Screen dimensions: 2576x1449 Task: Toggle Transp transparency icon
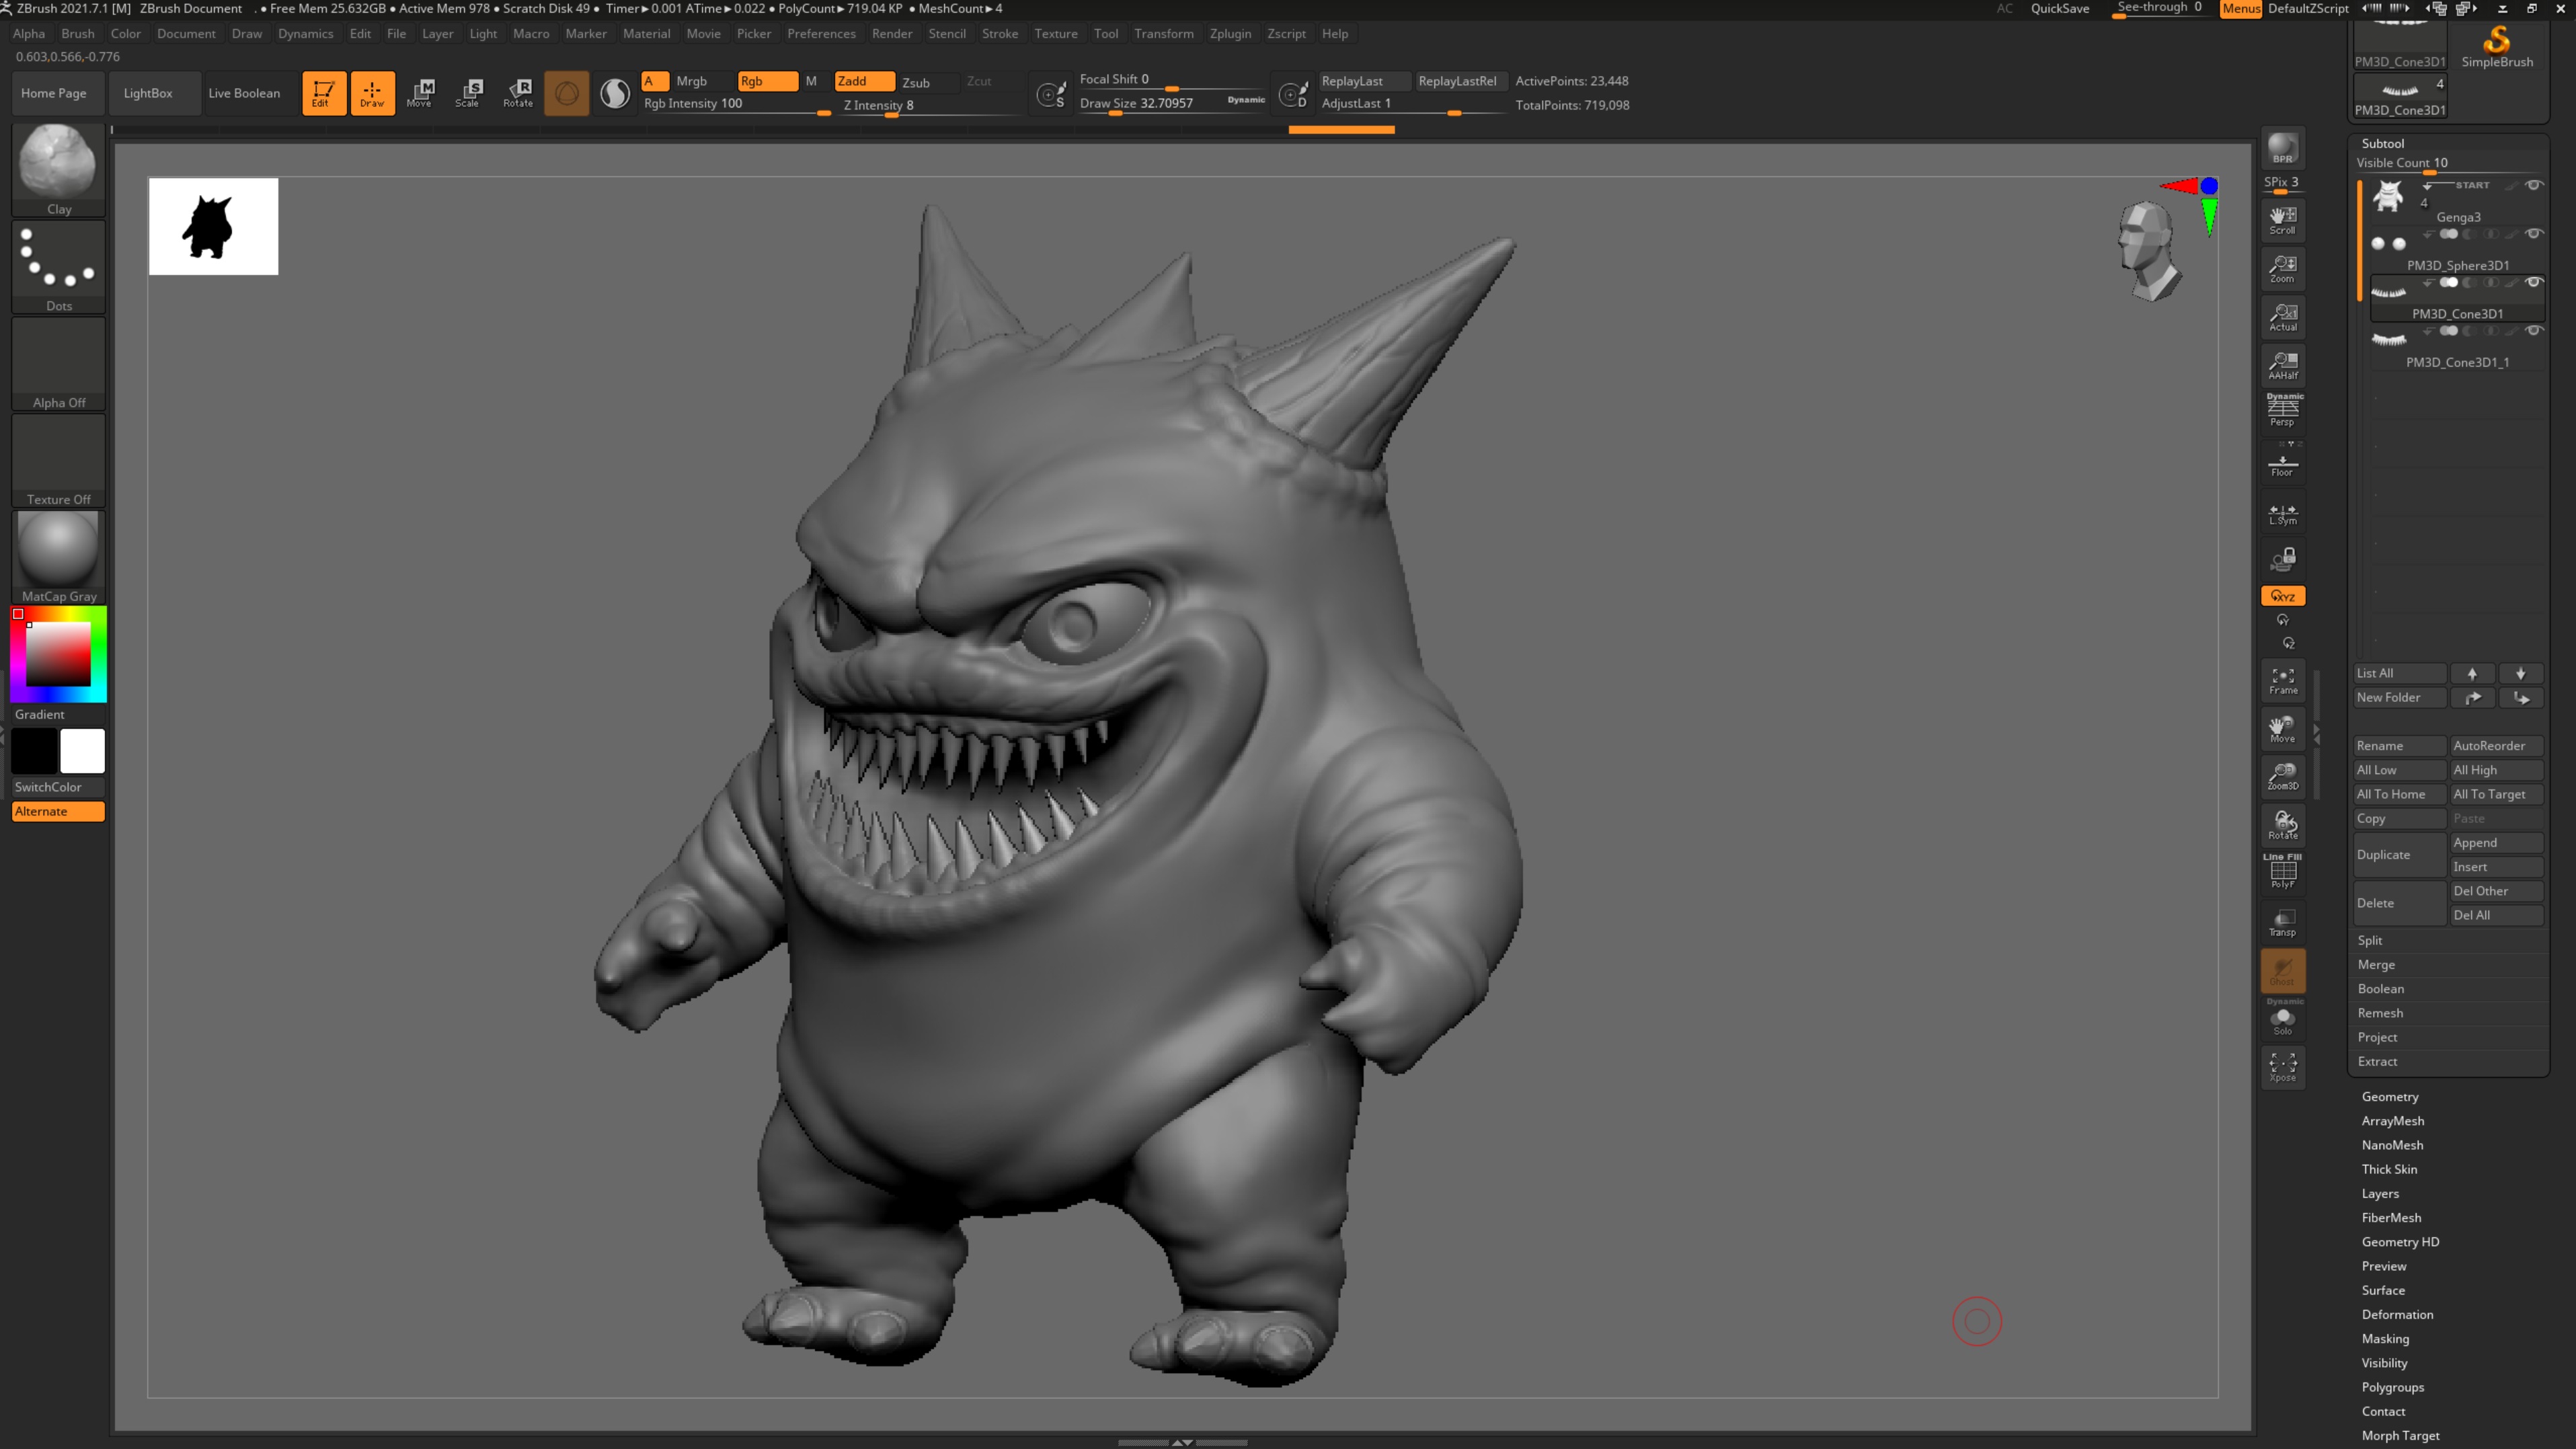tap(2282, 922)
